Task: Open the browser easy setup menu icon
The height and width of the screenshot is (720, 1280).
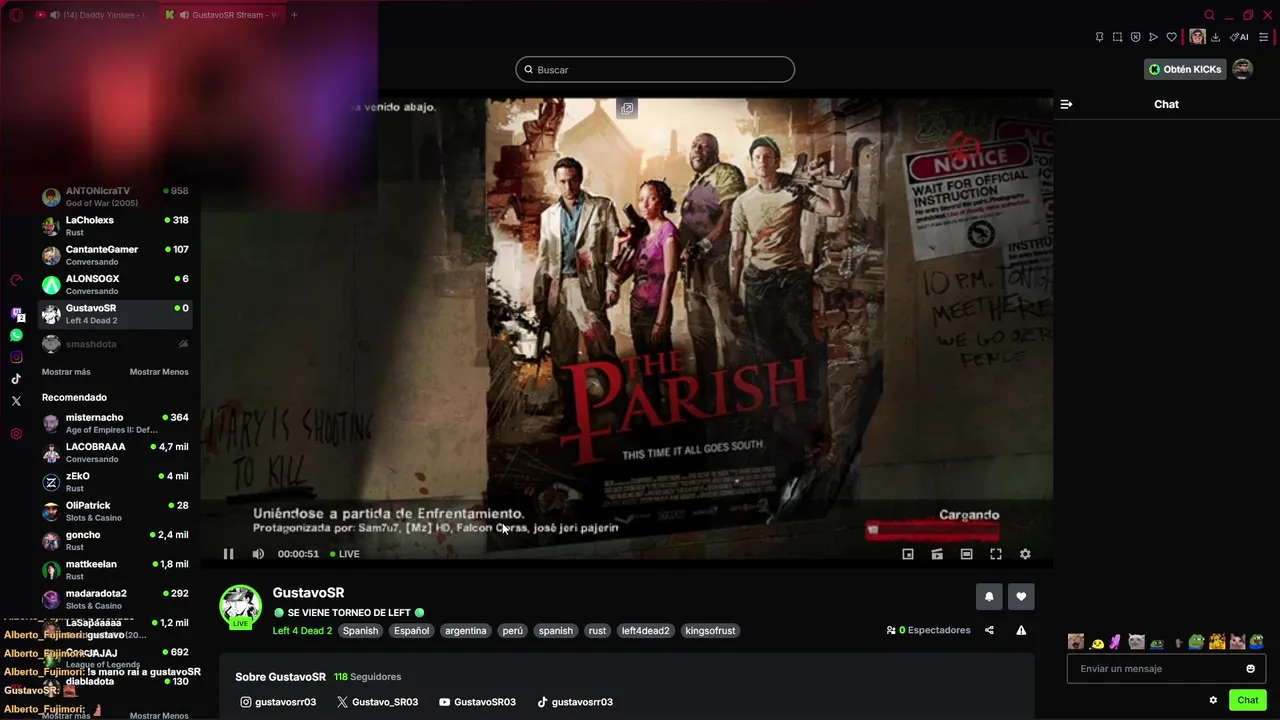Action: click(x=1263, y=37)
